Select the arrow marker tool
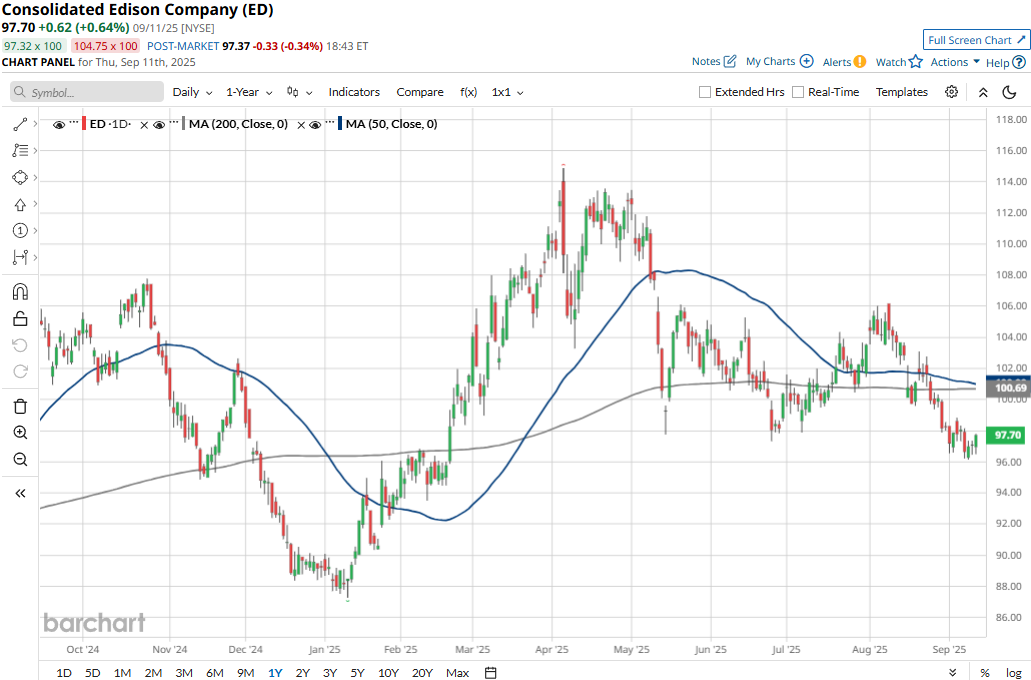 point(20,205)
